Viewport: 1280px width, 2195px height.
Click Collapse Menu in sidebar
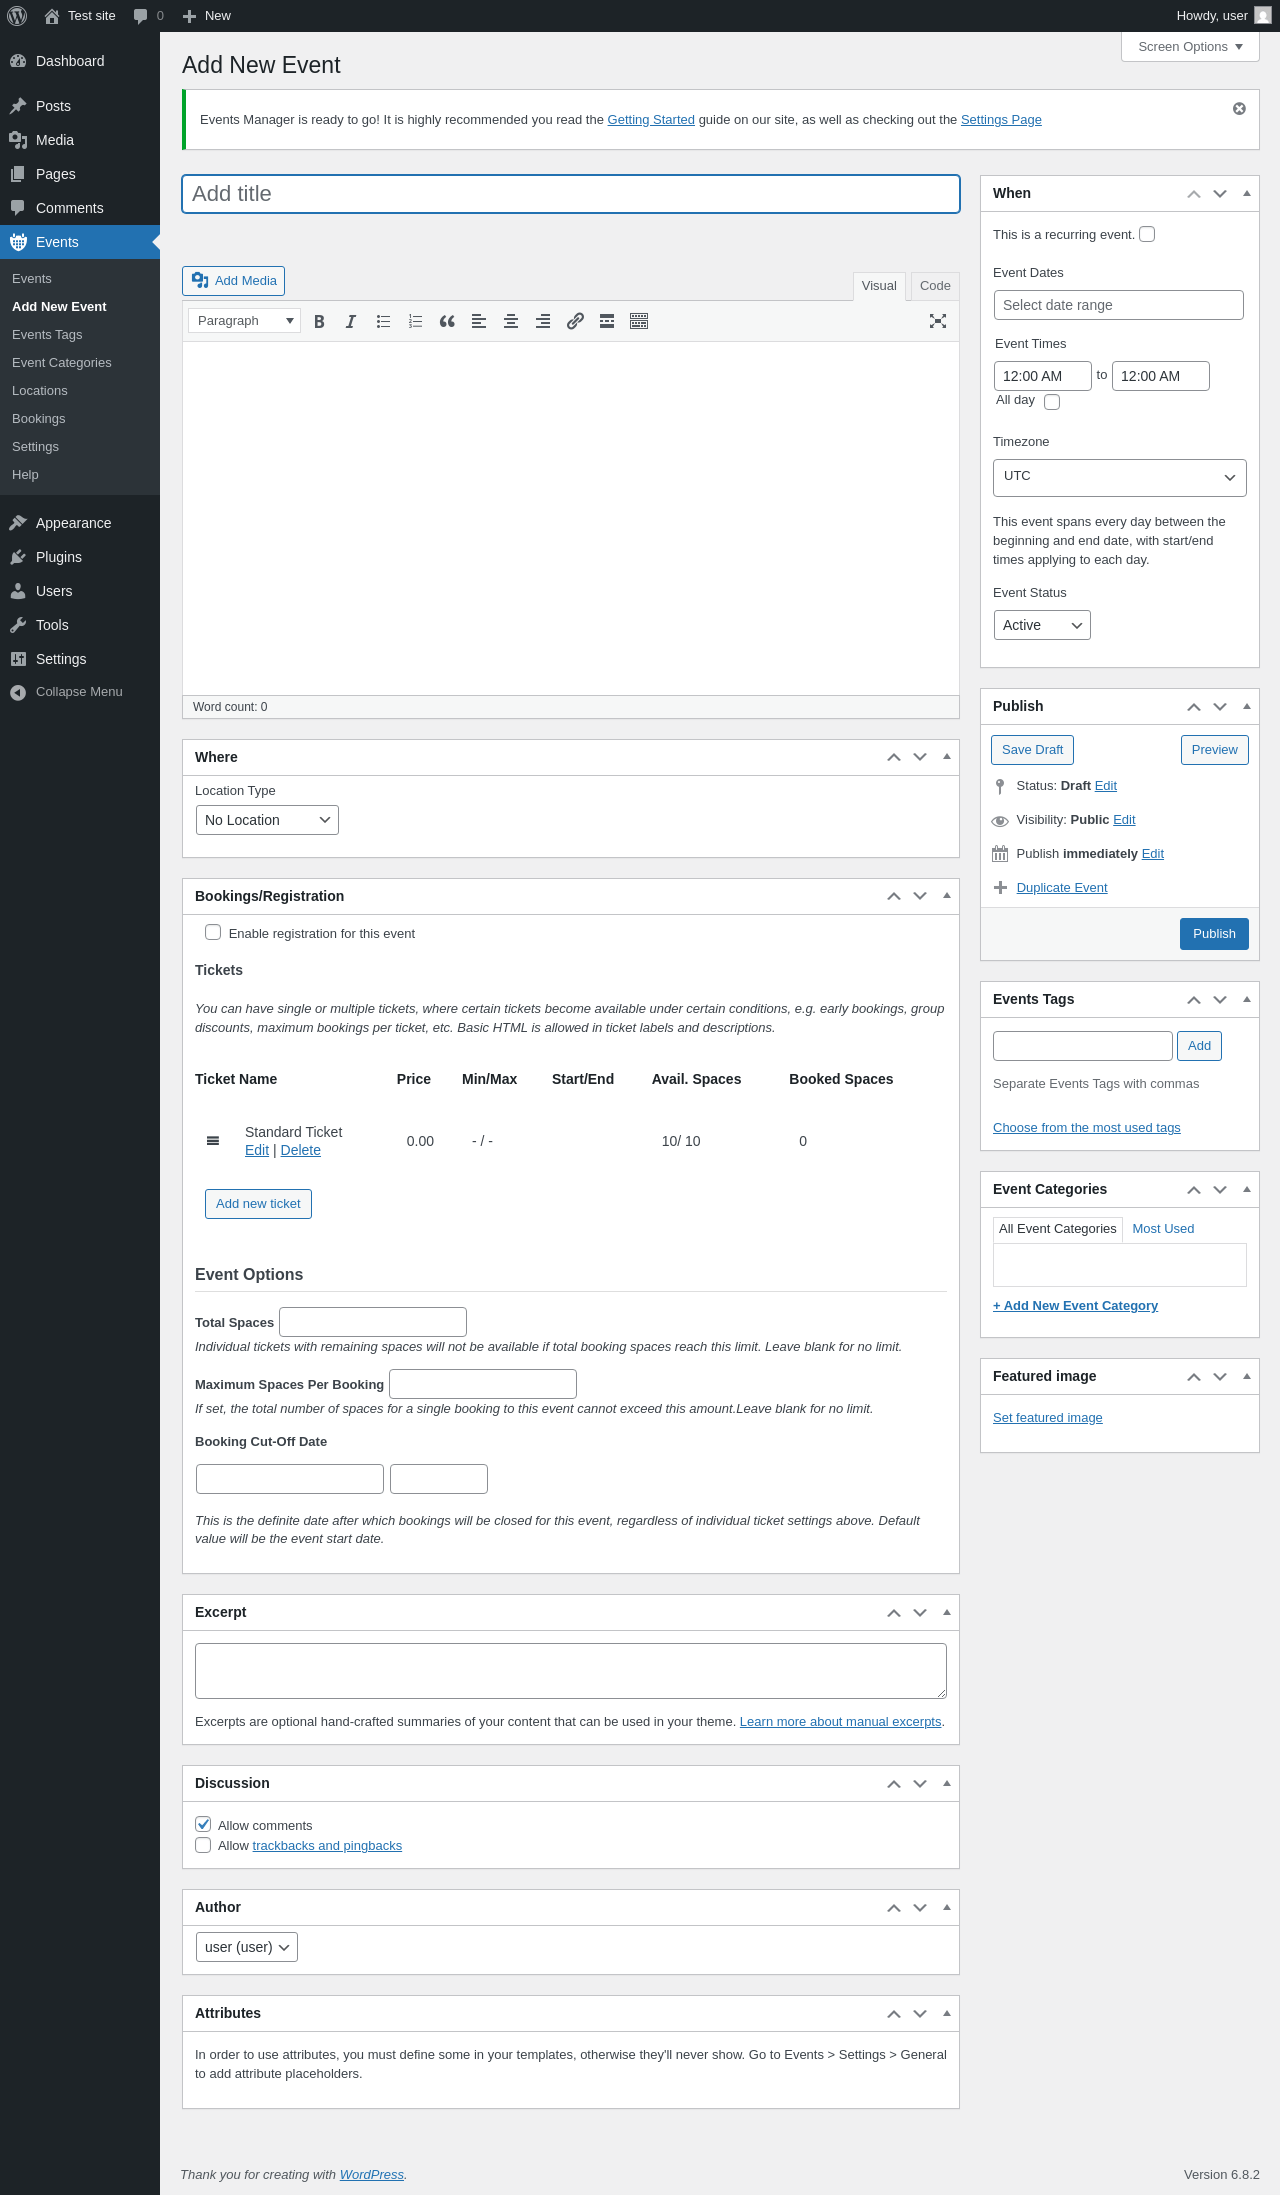[x=80, y=692]
